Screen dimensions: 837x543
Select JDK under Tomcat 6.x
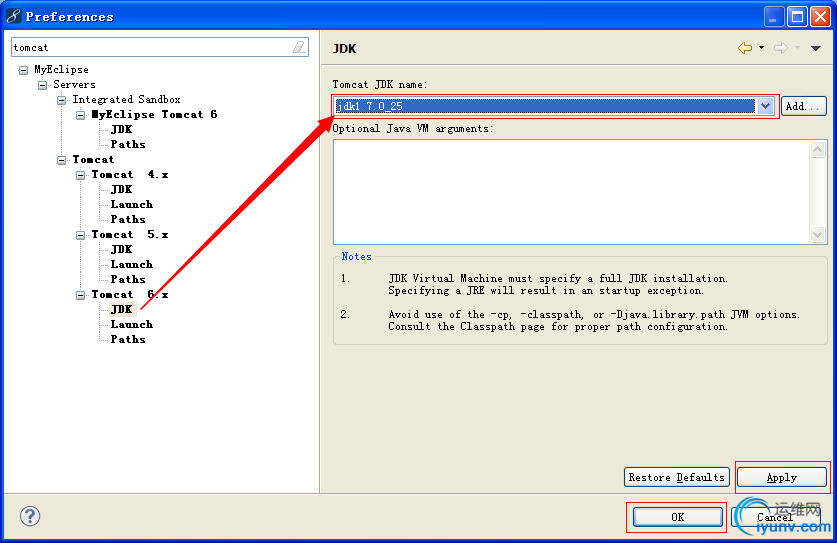click(122, 309)
